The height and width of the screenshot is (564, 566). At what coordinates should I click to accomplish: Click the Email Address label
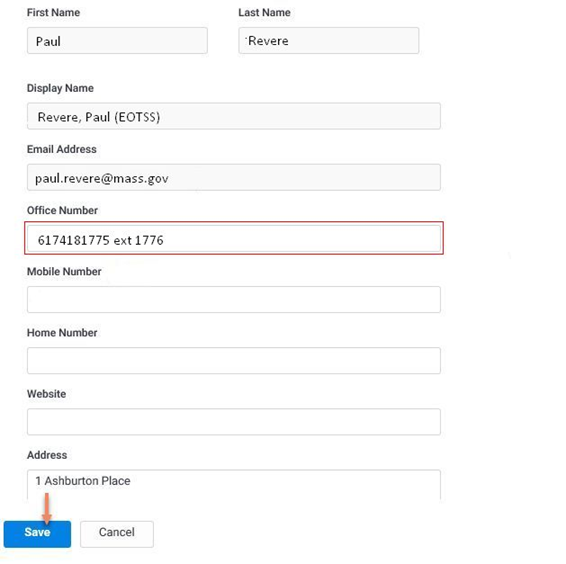pos(62,149)
